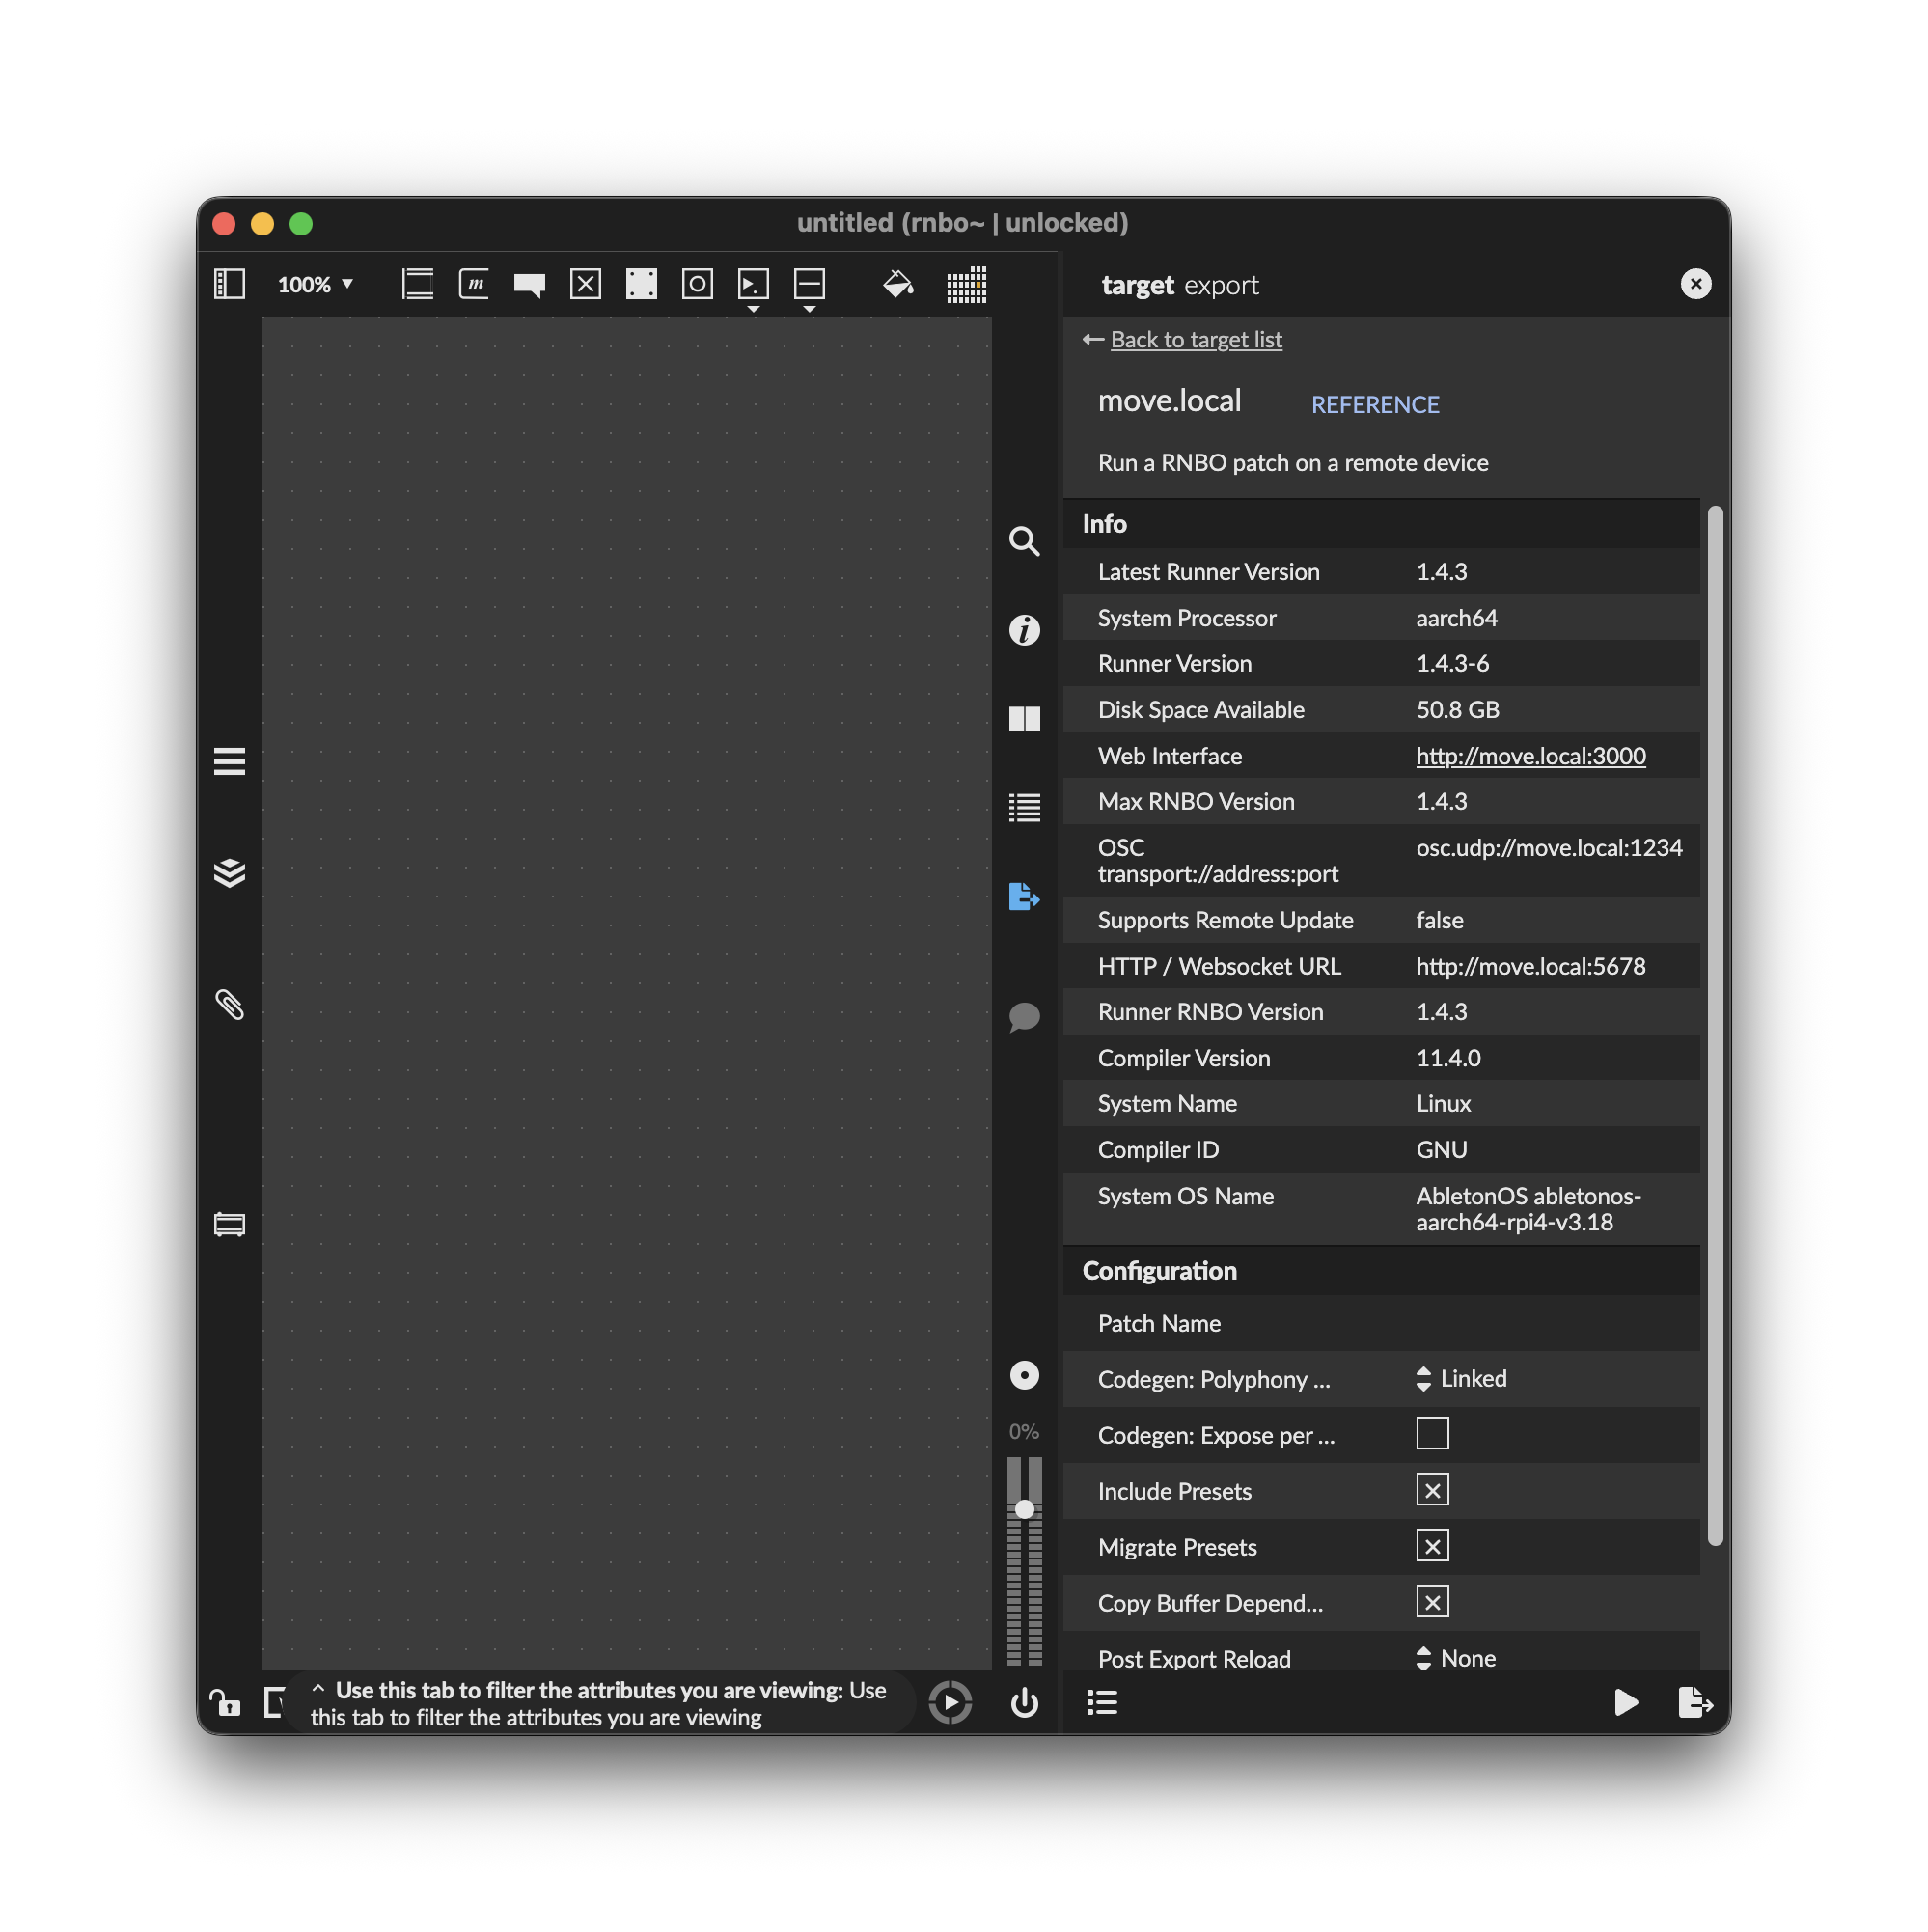Open the 100% zoom dropdown
Viewport: 1928px width, 1932px height.
[315, 285]
